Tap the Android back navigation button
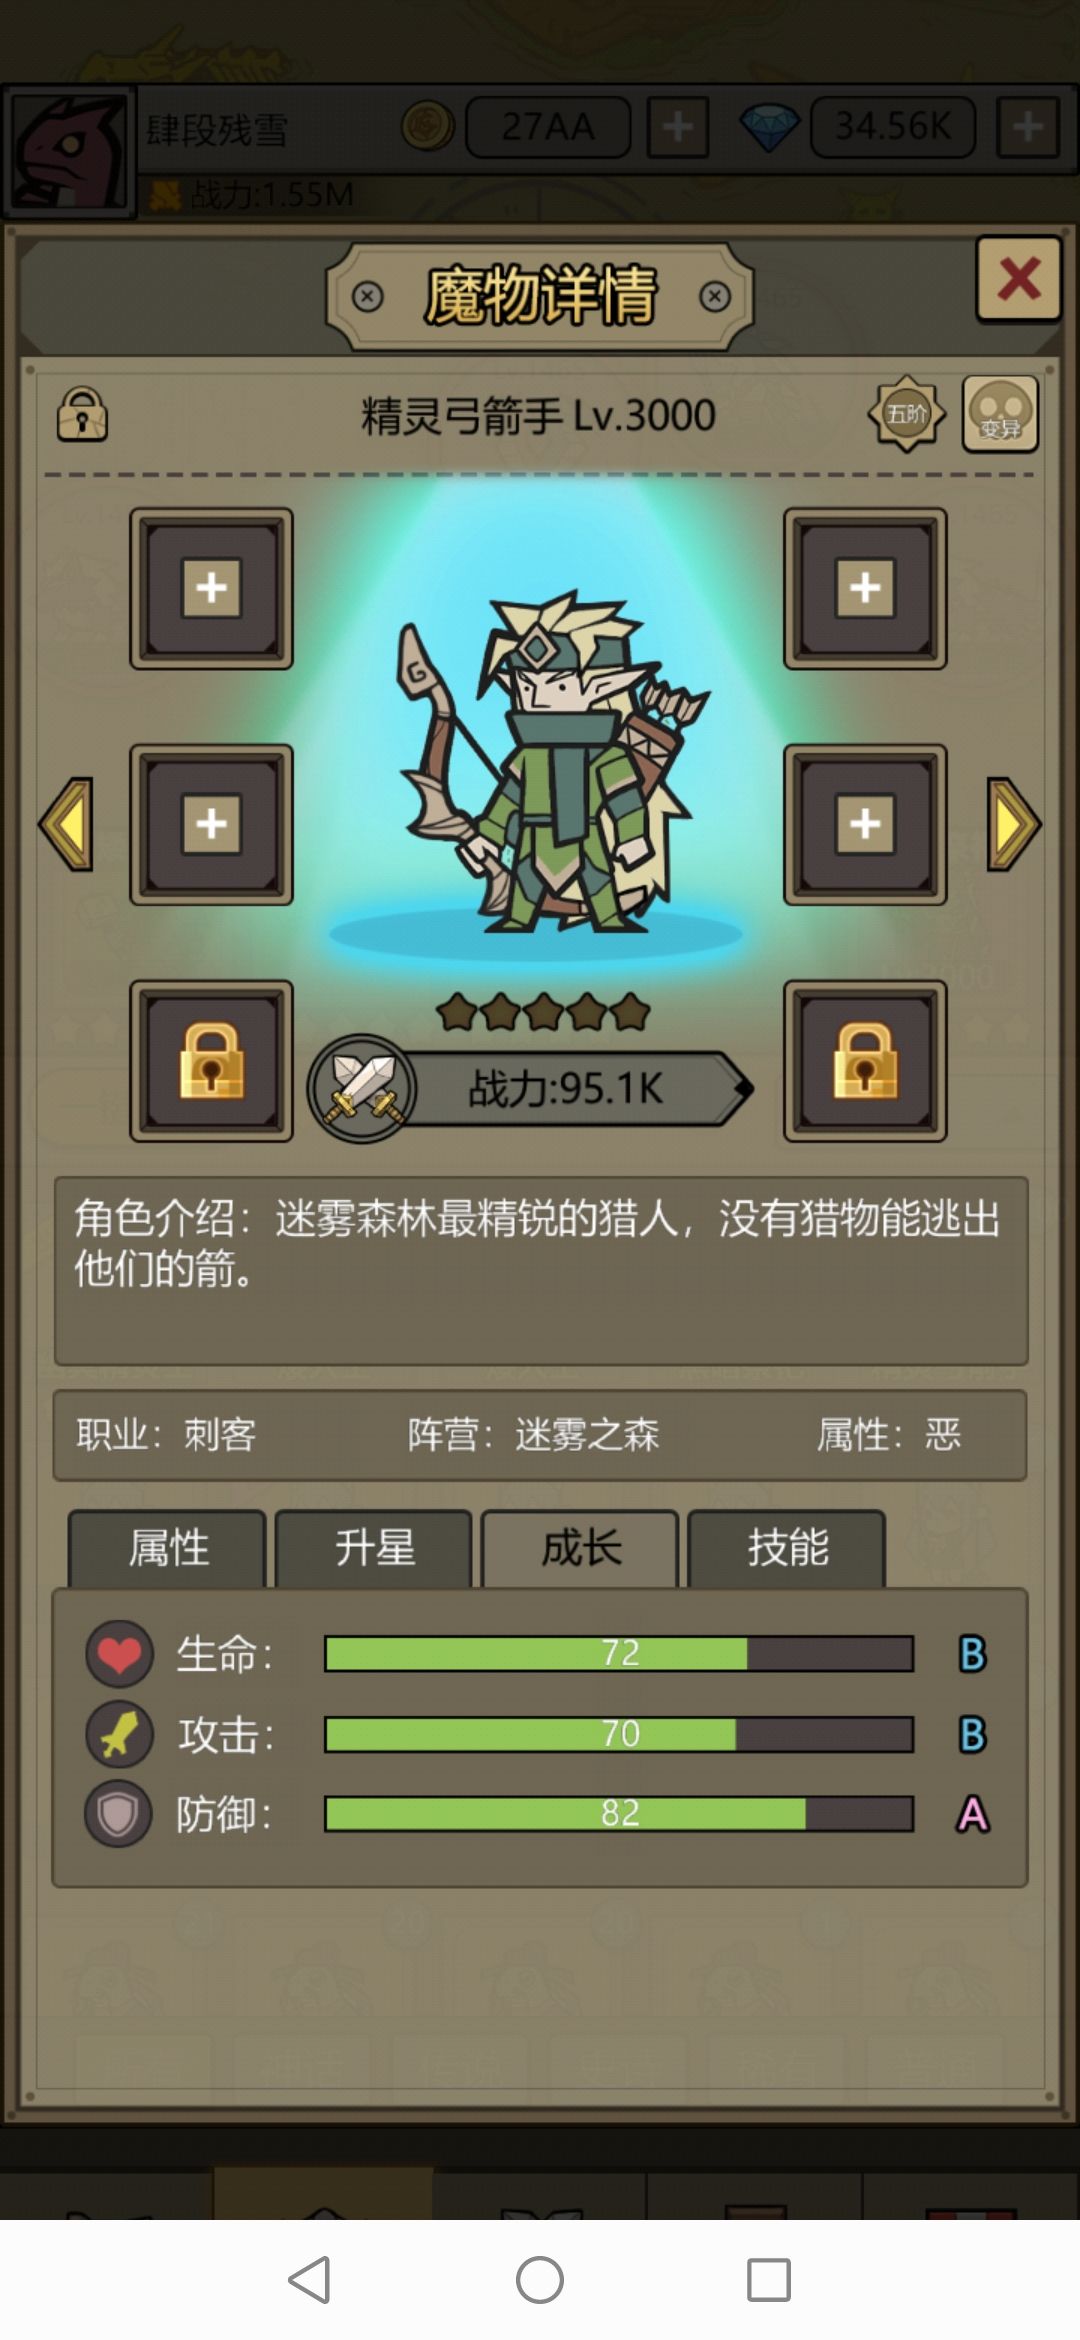 click(x=309, y=2280)
